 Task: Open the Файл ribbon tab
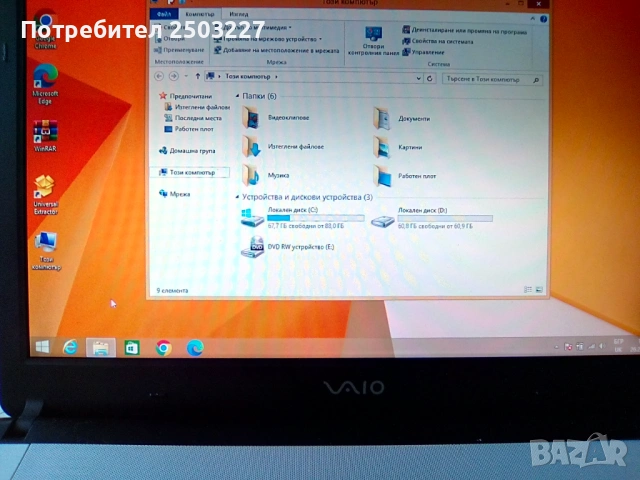click(x=164, y=14)
